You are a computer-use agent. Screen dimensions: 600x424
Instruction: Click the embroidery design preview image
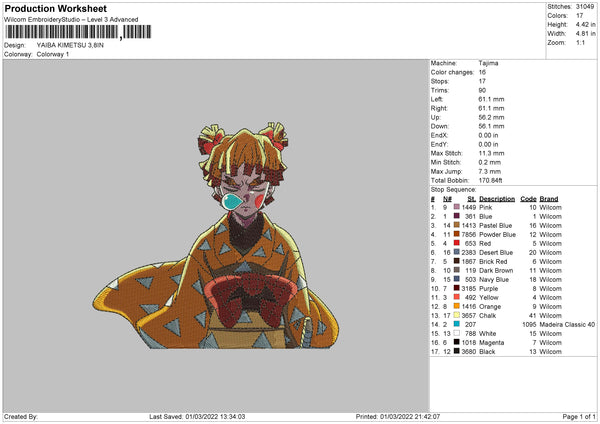pos(215,235)
